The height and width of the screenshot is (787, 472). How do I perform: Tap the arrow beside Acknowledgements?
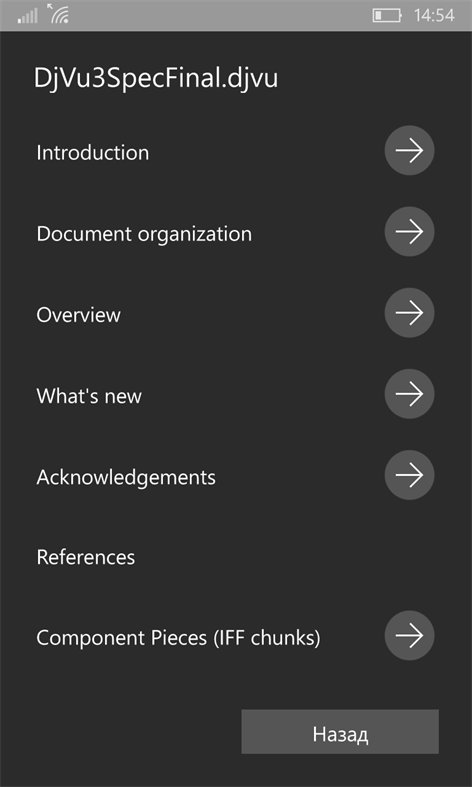tap(409, 475)
